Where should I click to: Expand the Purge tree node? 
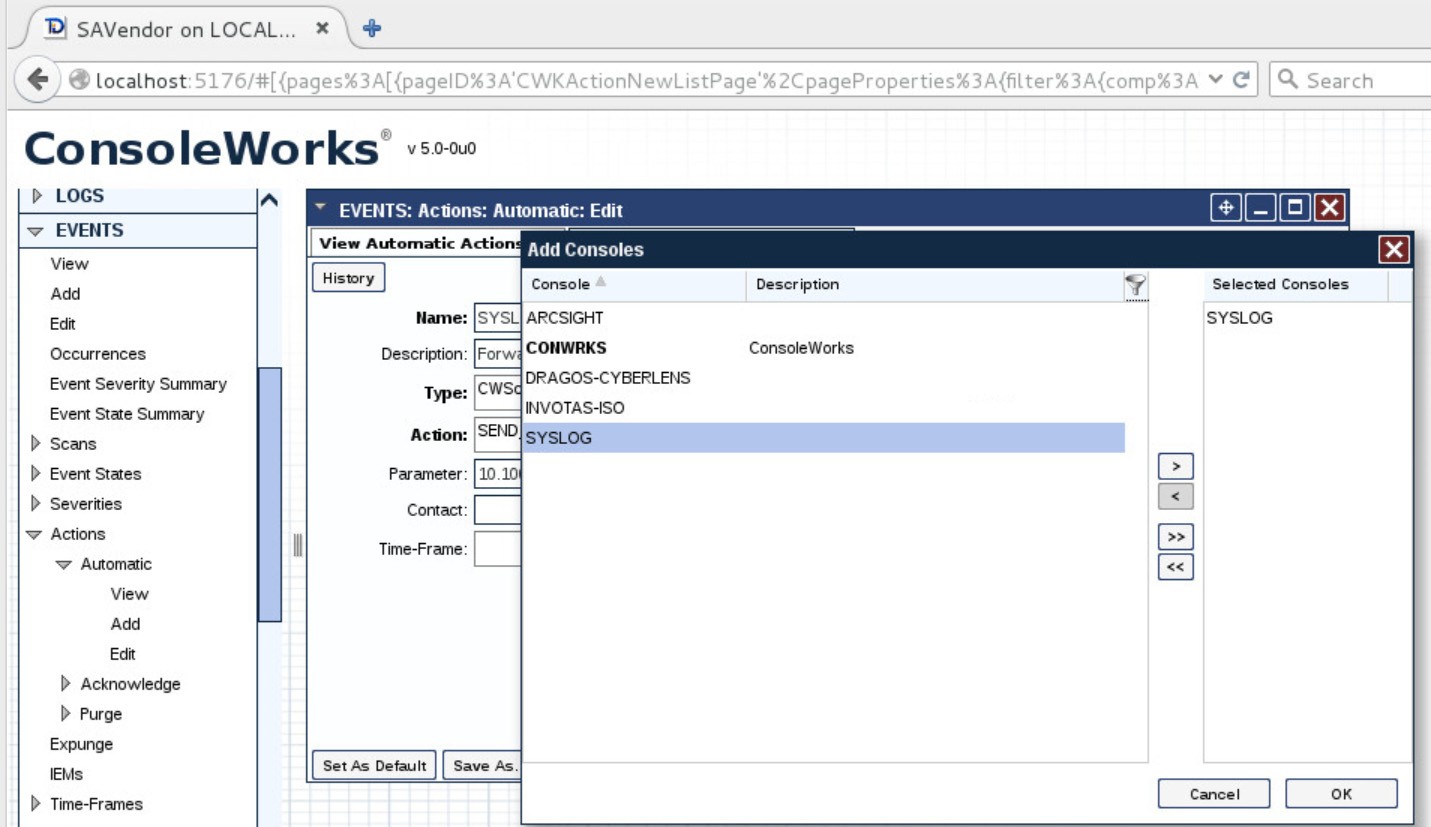(x=66, y=714)
